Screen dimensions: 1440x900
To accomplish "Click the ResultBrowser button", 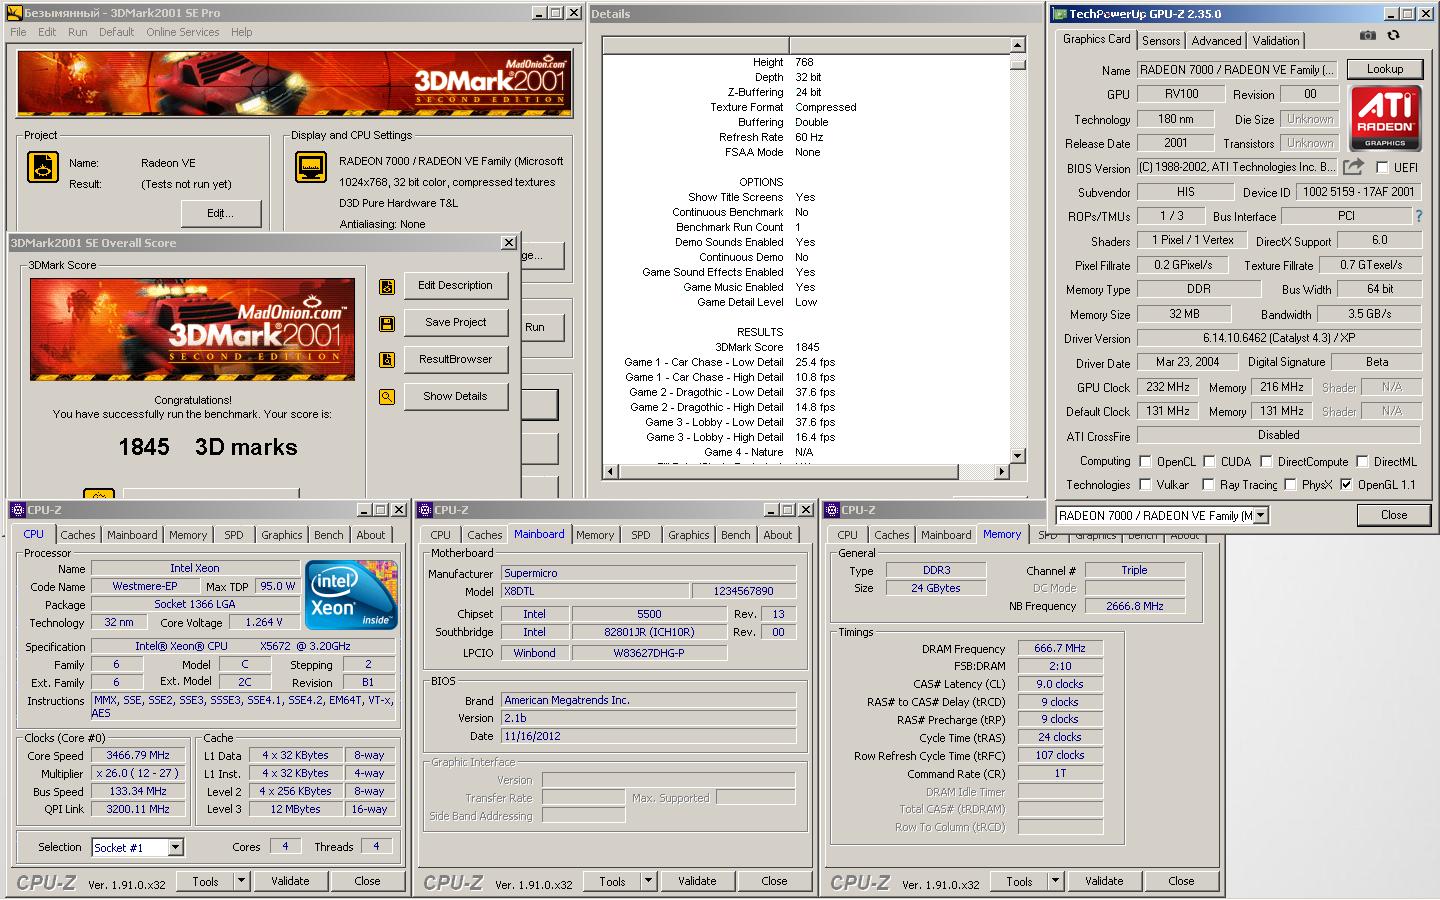I will [455, 359].
